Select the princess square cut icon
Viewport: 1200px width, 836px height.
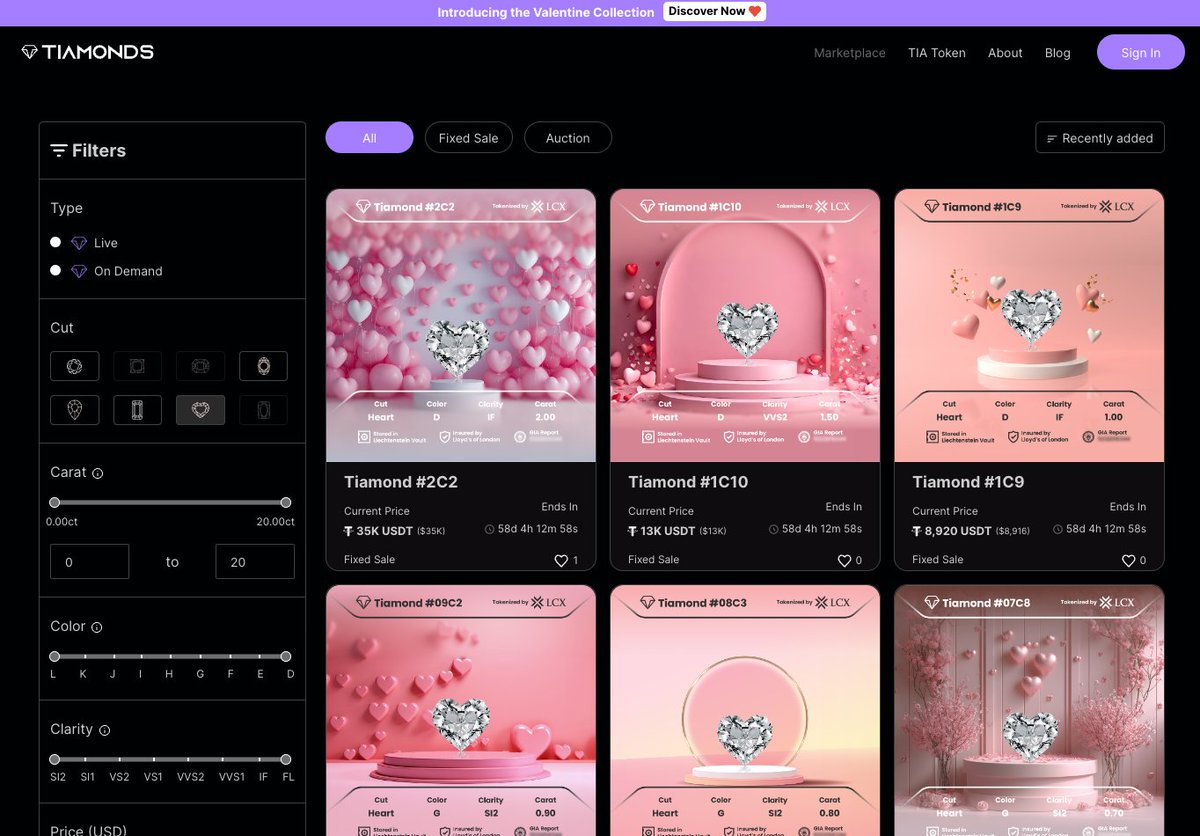[137, 366]
